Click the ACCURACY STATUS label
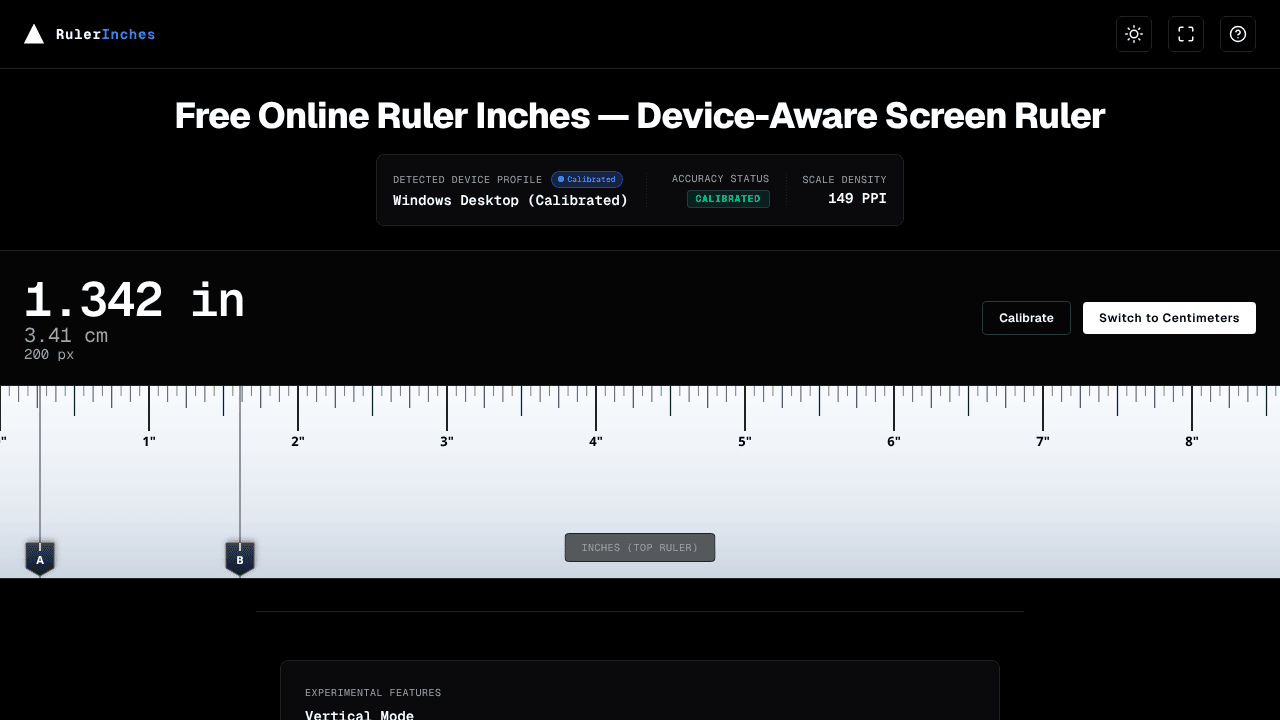 pyautogui.click(x=720, y=179)
